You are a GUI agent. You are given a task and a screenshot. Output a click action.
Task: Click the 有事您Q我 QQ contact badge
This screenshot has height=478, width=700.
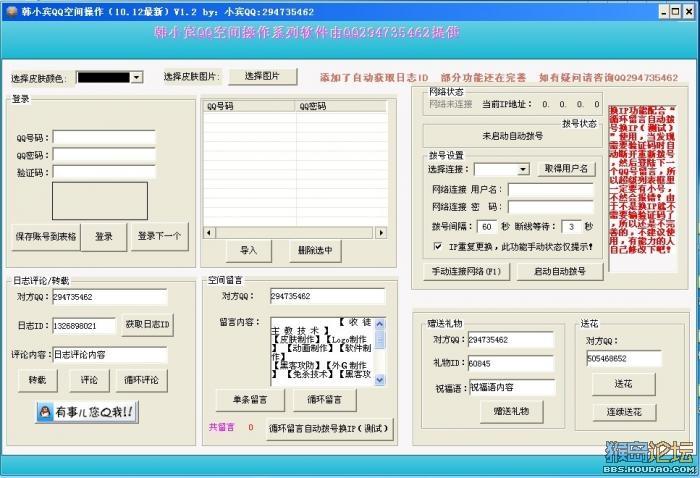87,411
